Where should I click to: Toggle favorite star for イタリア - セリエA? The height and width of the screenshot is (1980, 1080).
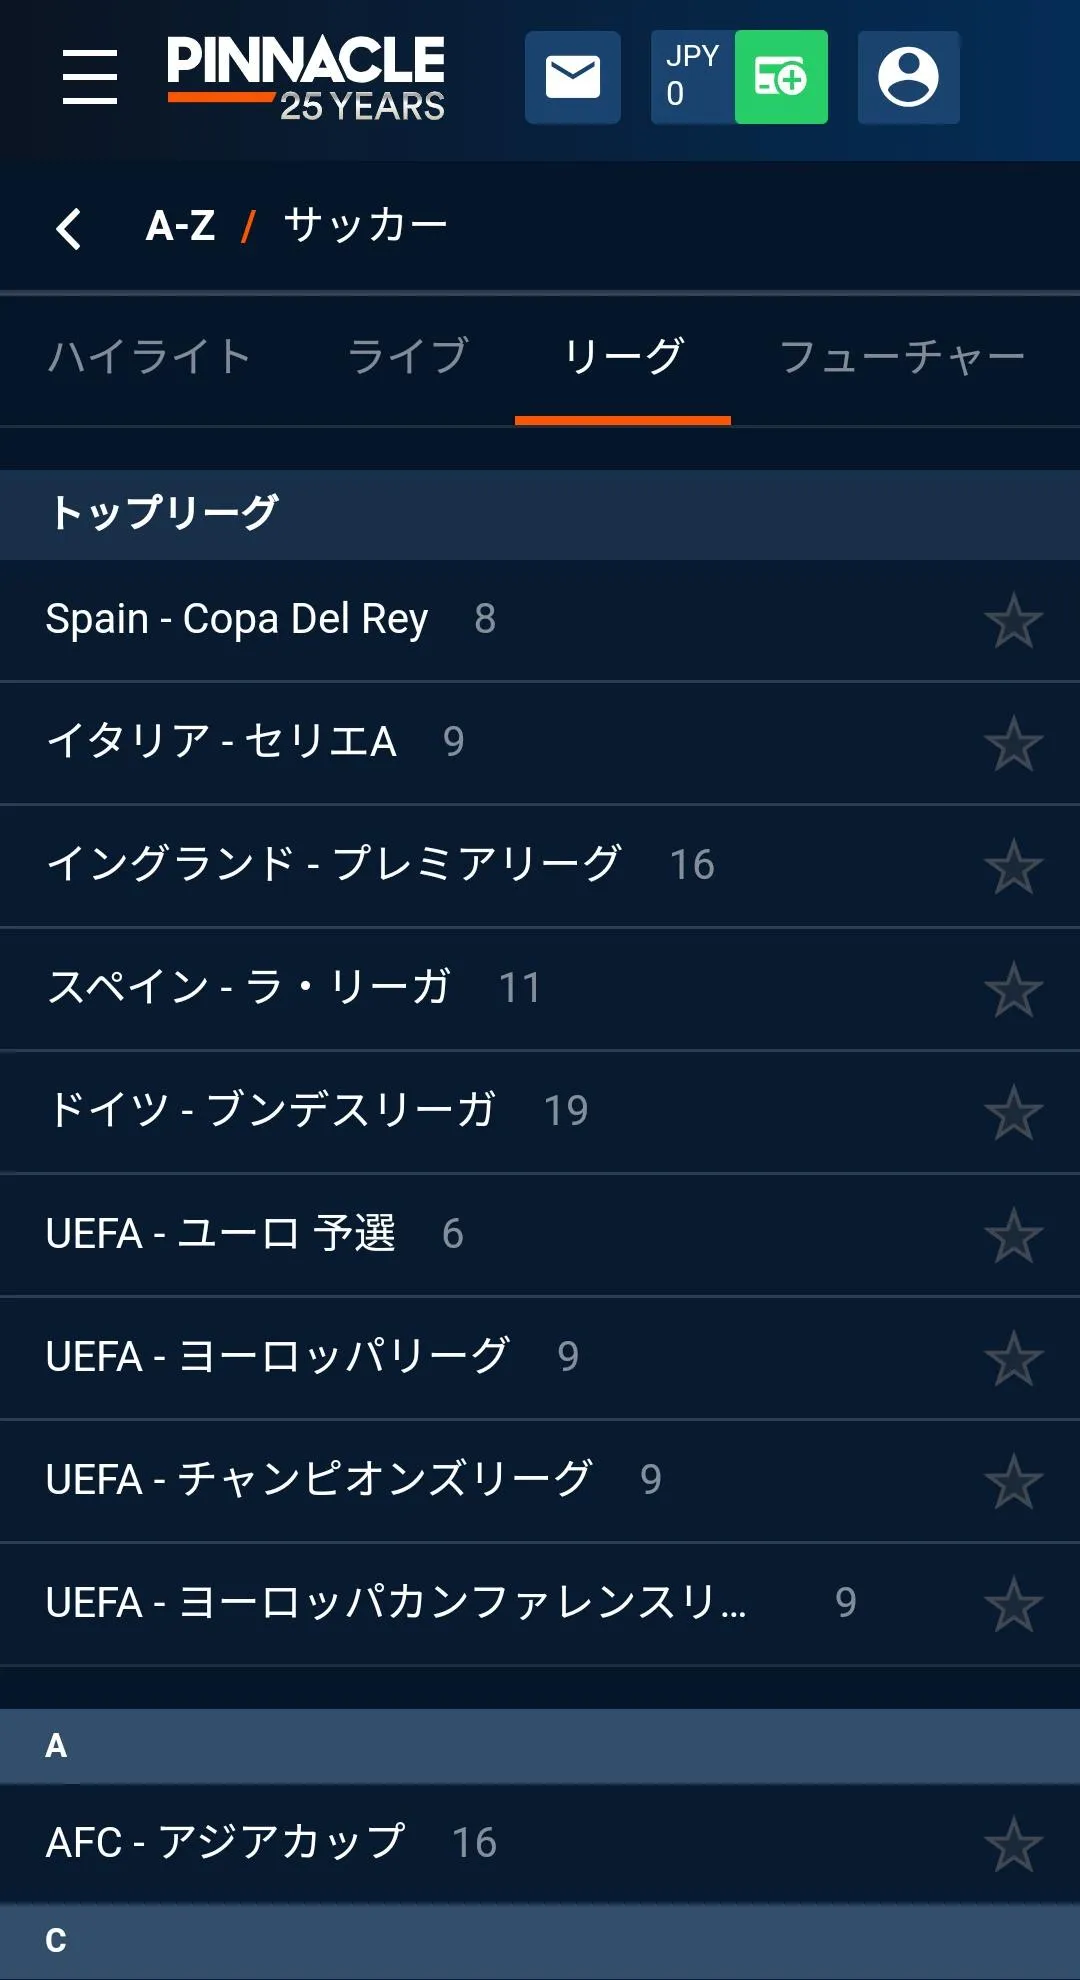coord(1013,744)
